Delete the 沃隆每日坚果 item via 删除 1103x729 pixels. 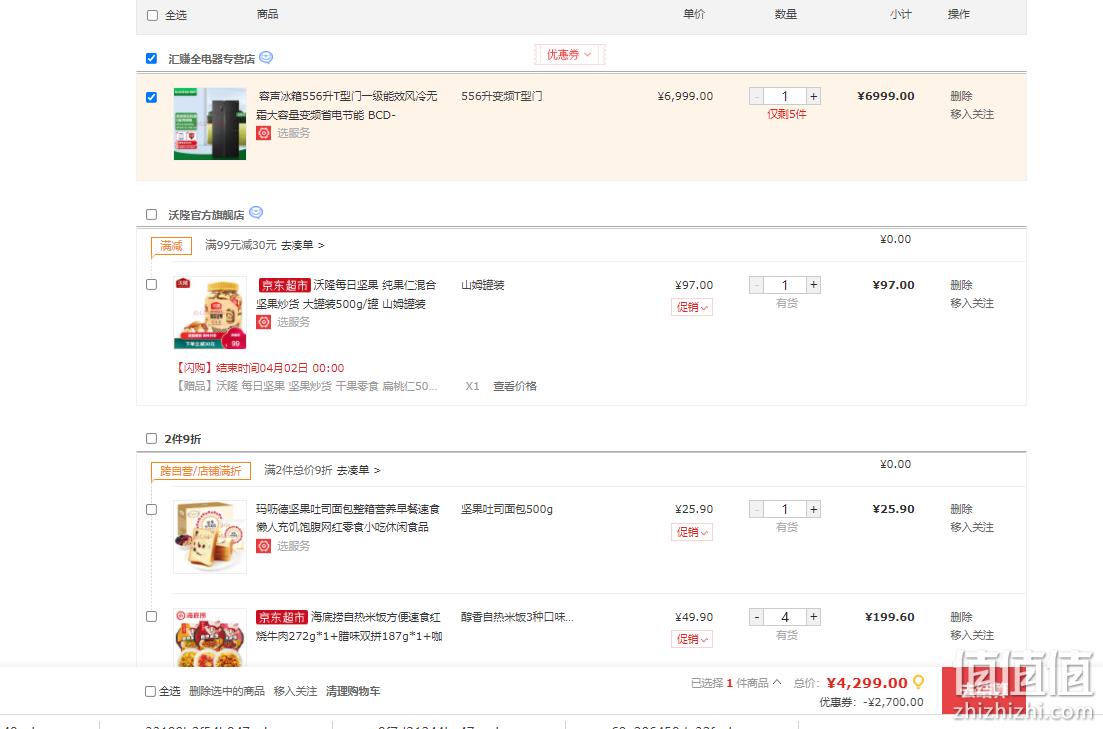961,285
